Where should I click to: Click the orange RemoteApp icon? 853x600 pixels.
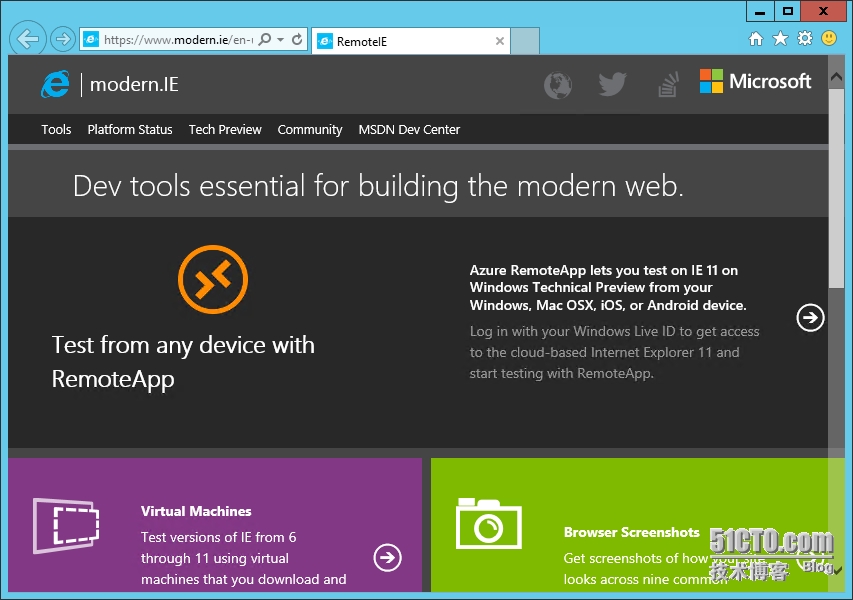pos(213,279)
